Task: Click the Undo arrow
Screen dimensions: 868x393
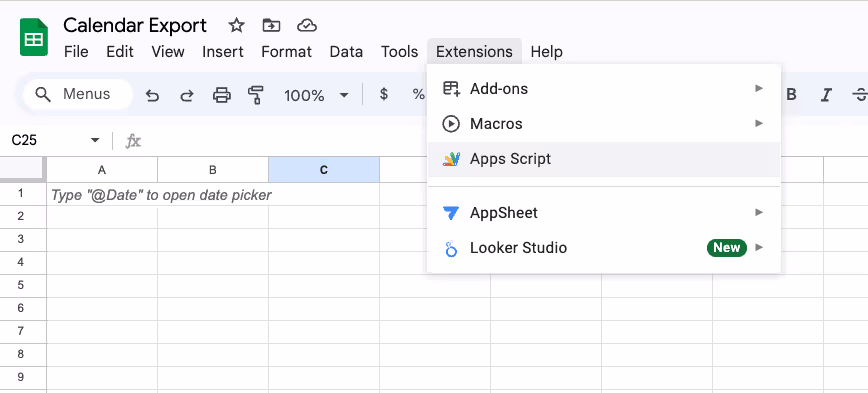Action: (152, 96)
